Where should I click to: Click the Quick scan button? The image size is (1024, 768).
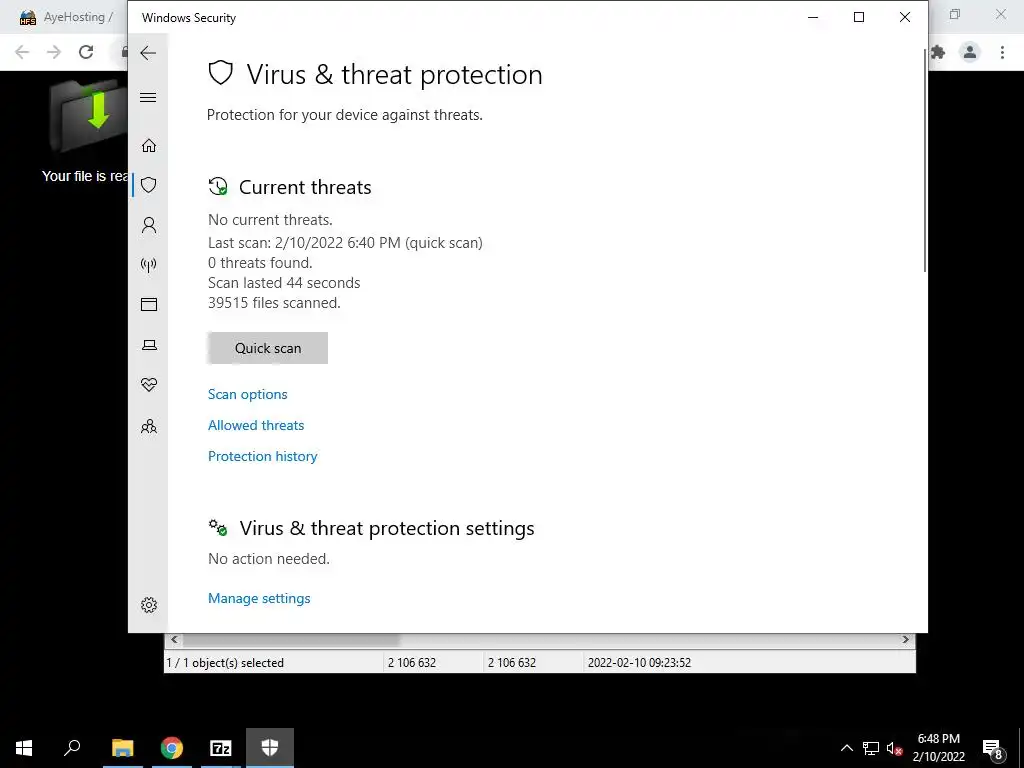(x=268, y=348)
